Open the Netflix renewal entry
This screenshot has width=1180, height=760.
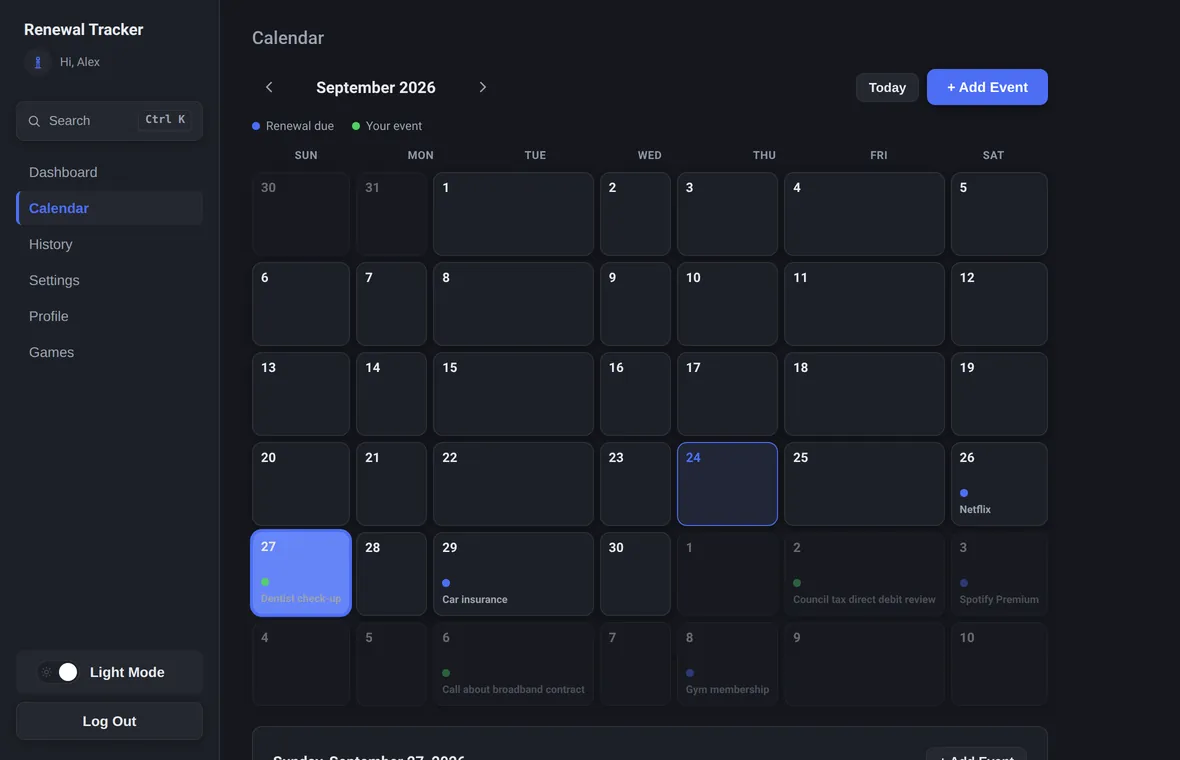975,509
